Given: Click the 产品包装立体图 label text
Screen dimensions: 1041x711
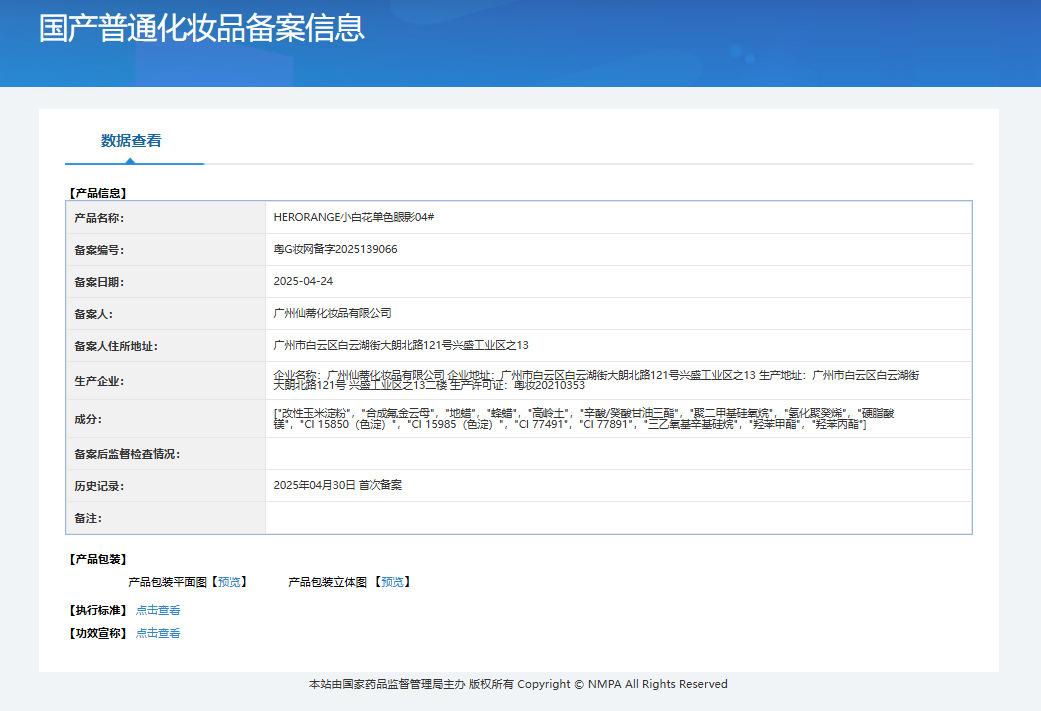Looking at the screenshot, I should (327, 582).
